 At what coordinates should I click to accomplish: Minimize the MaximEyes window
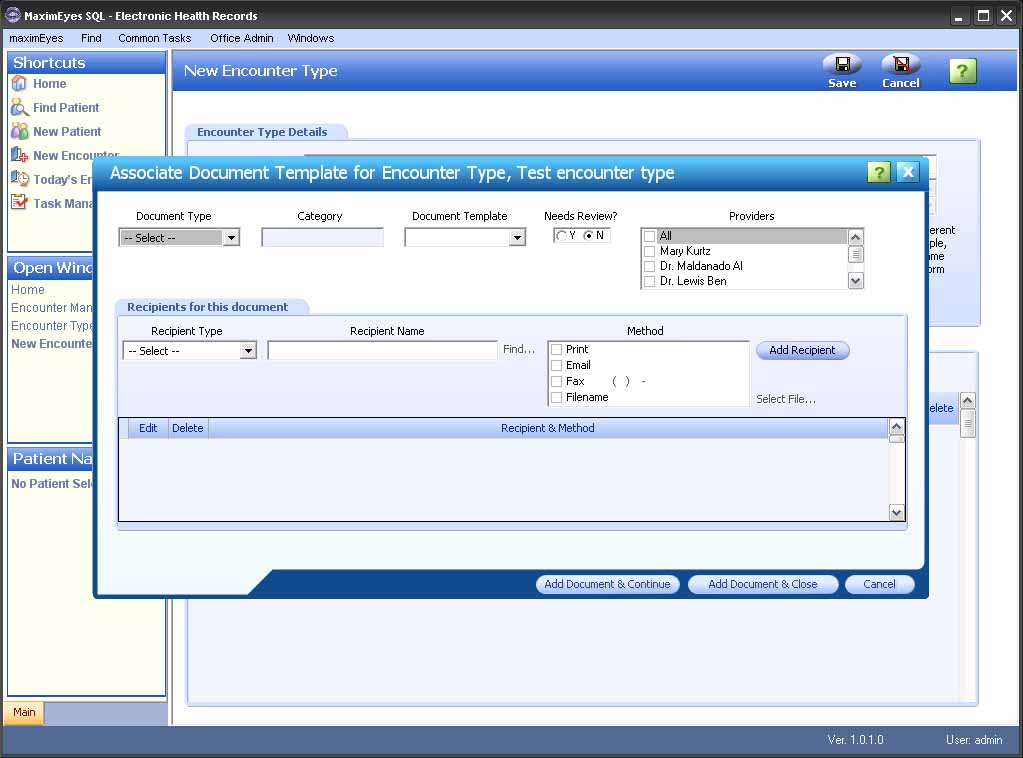[958, 16]
